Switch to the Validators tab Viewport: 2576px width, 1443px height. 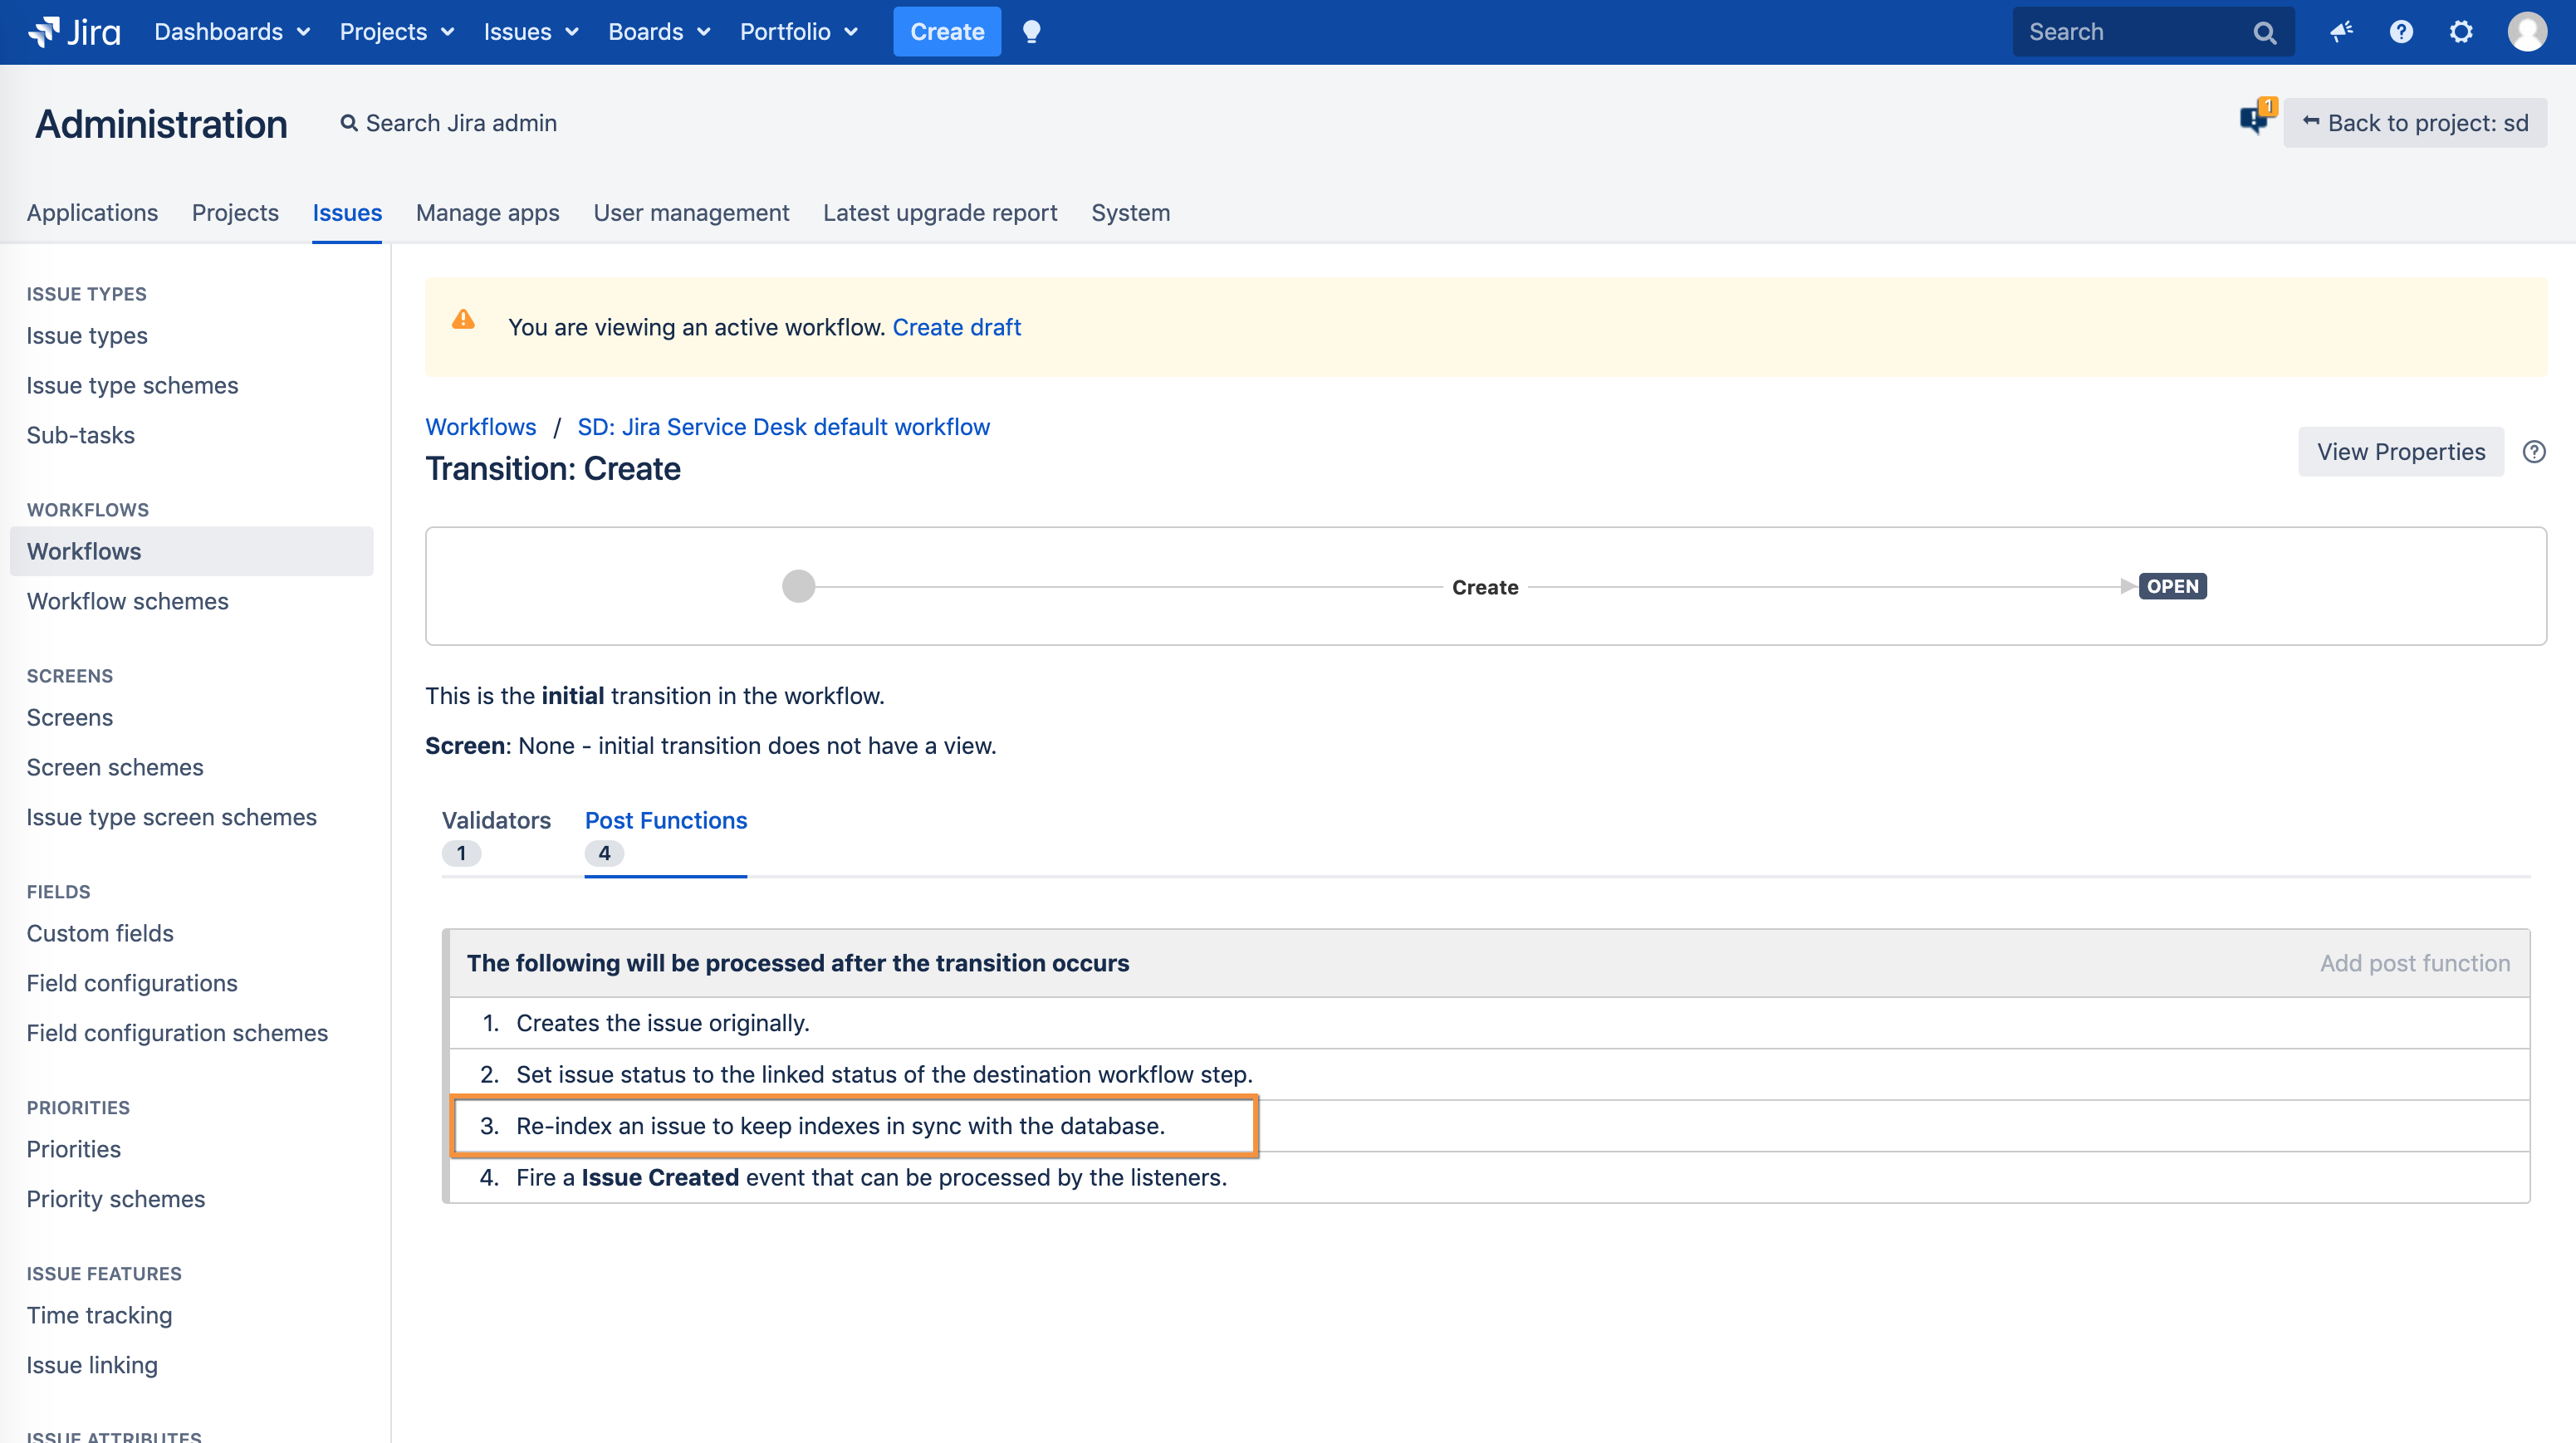click(496, 834)
